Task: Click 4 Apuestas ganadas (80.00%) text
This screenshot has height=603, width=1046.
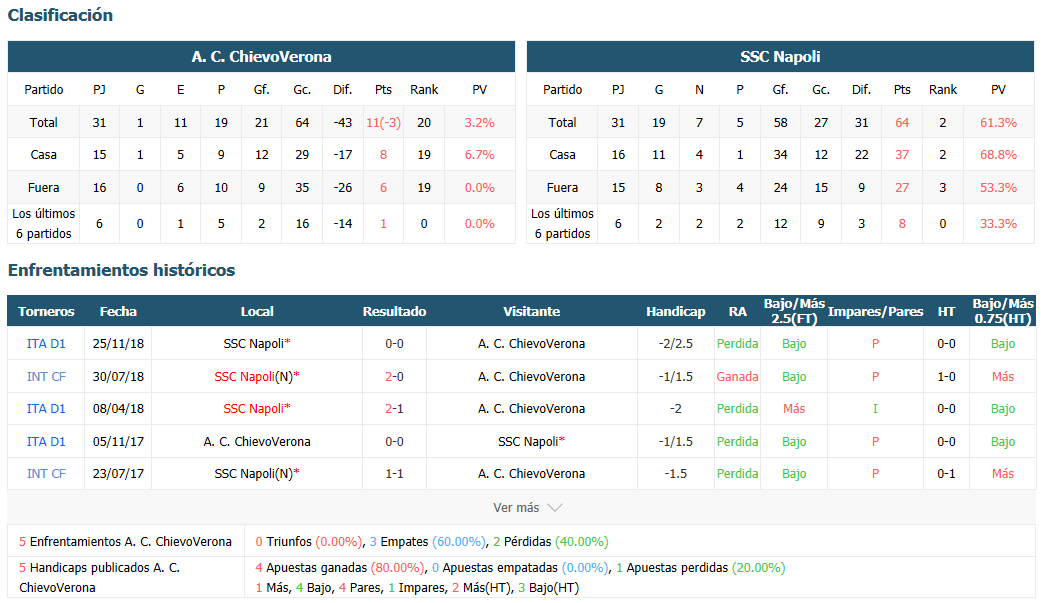Action: point(340,568)
